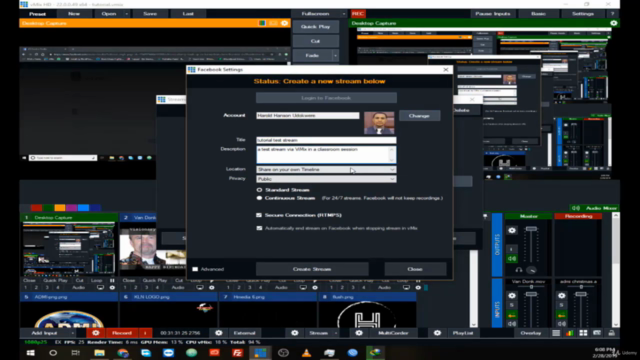
Task: Select Continuous Stream radio option
Action: pos(259,198)
